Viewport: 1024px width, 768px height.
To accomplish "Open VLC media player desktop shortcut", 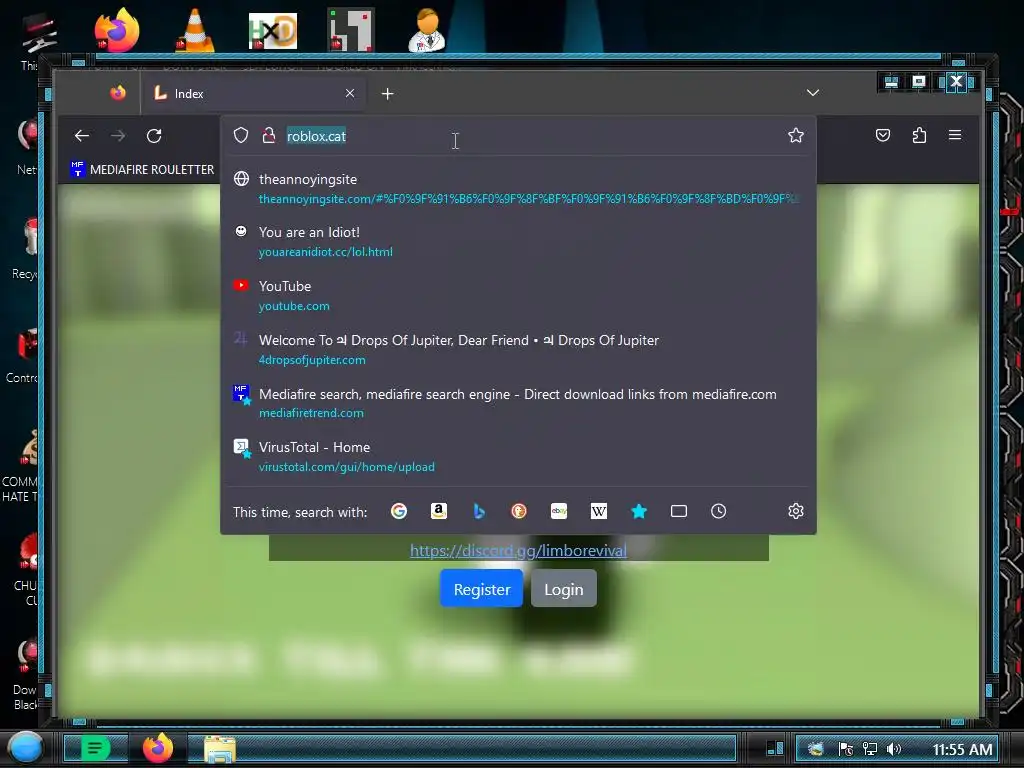I will [195, 30].
